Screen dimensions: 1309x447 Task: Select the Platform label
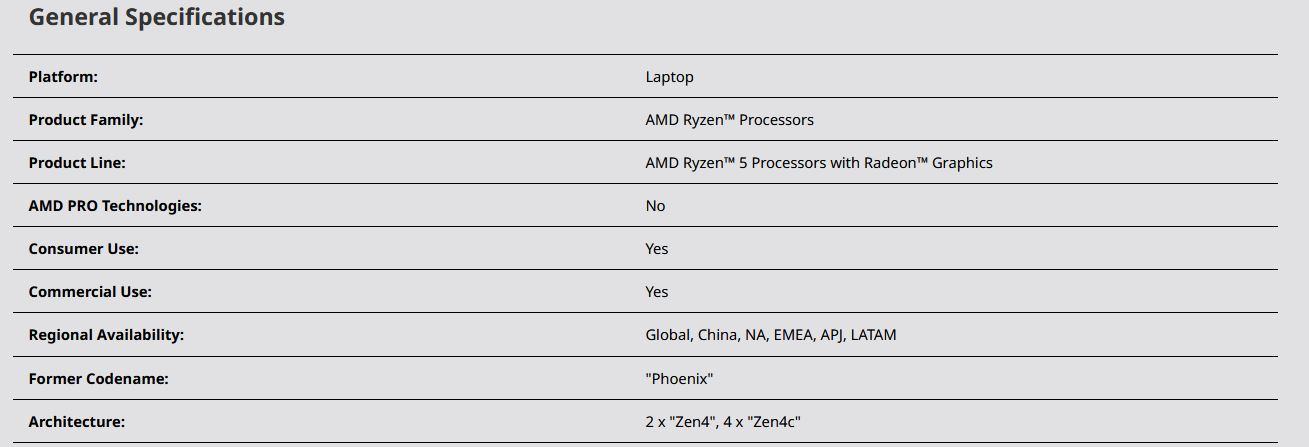(63, 77)
